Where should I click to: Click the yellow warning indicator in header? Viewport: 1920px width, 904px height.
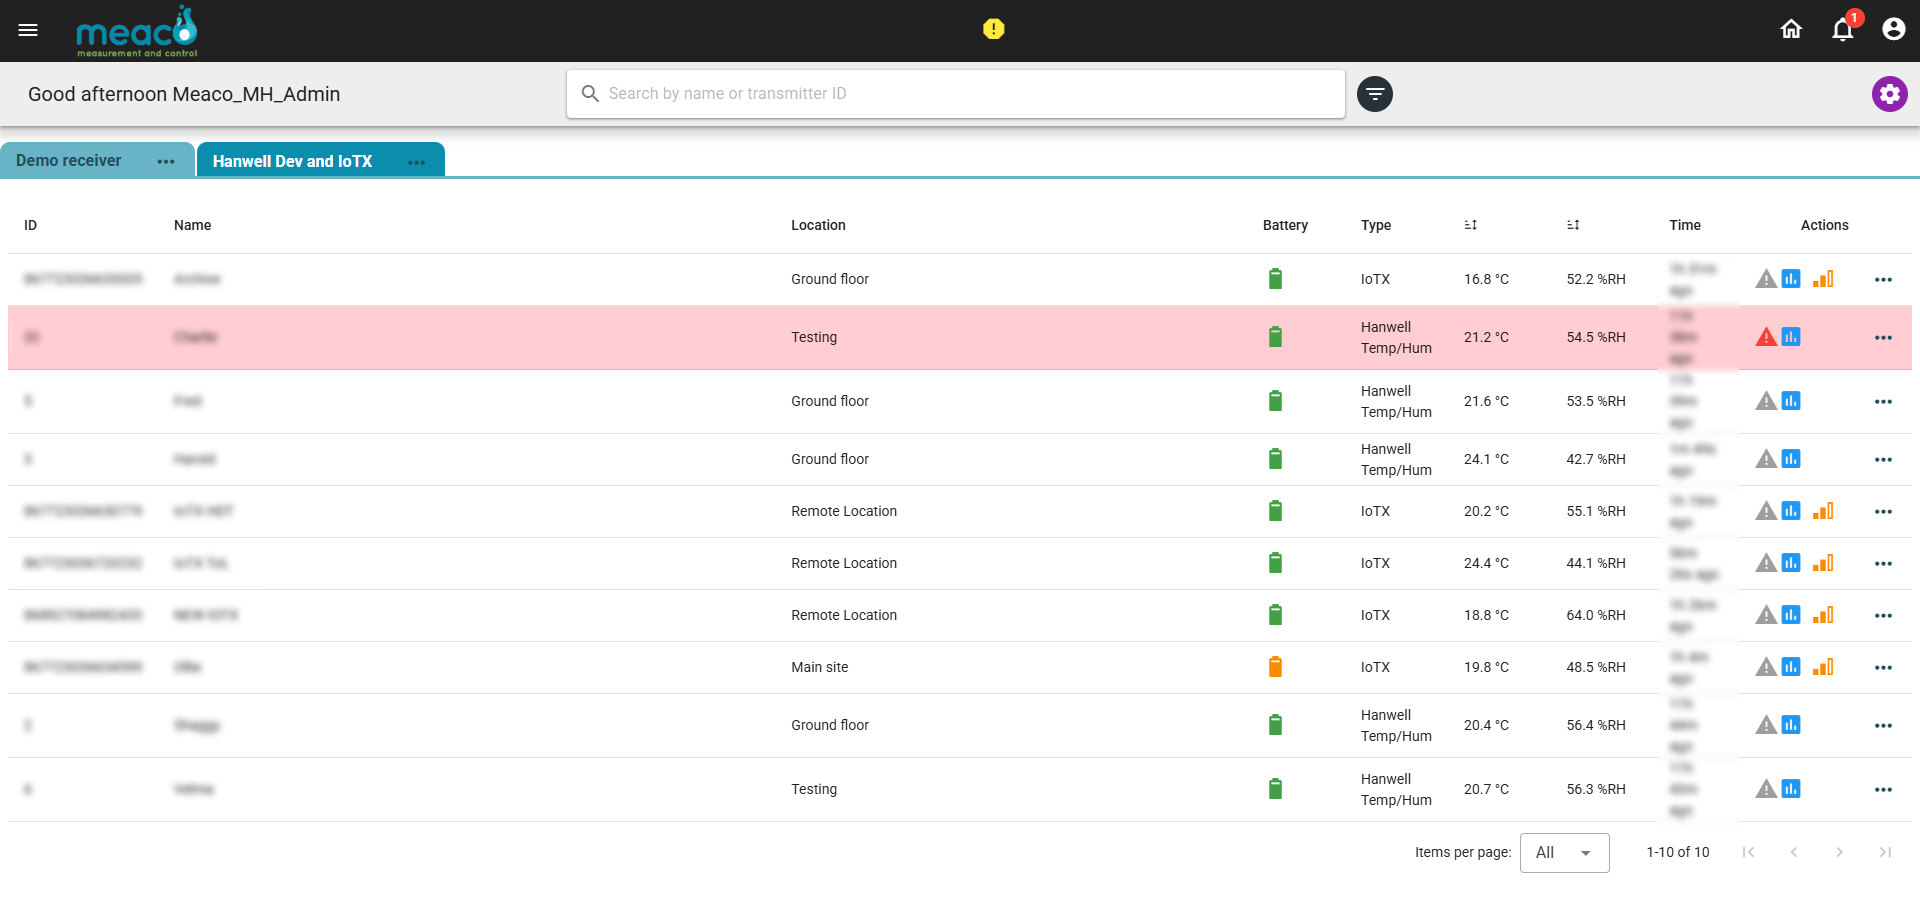[x=993, y=29]
